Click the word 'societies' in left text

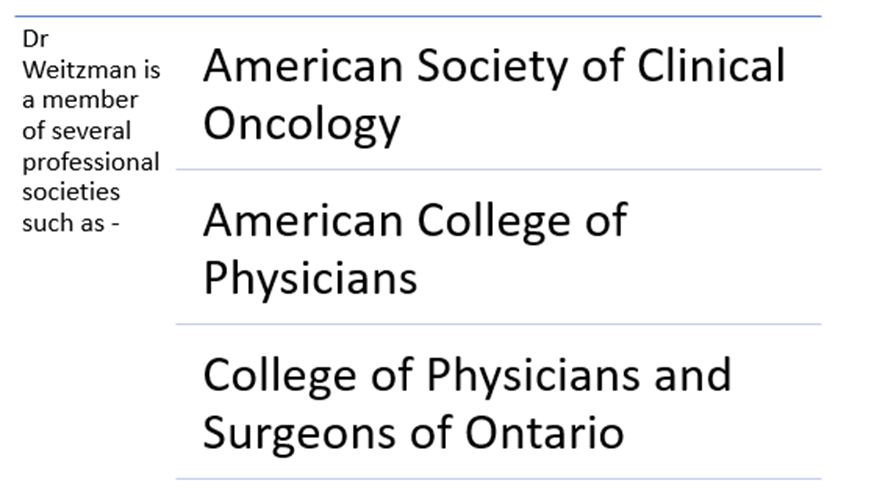[71, 192]
